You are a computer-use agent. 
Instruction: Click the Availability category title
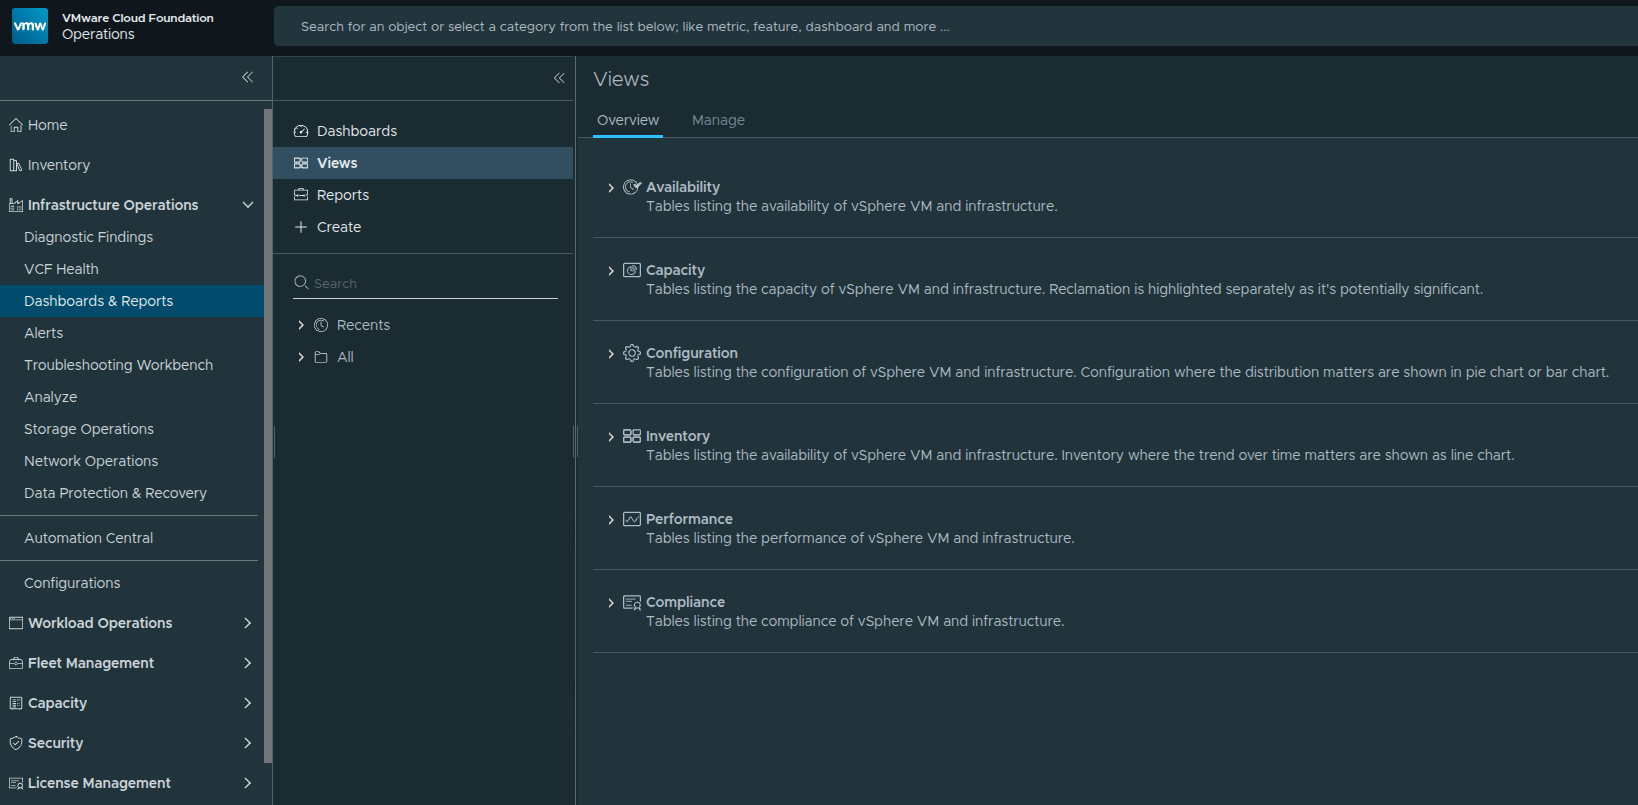(683, 187)
